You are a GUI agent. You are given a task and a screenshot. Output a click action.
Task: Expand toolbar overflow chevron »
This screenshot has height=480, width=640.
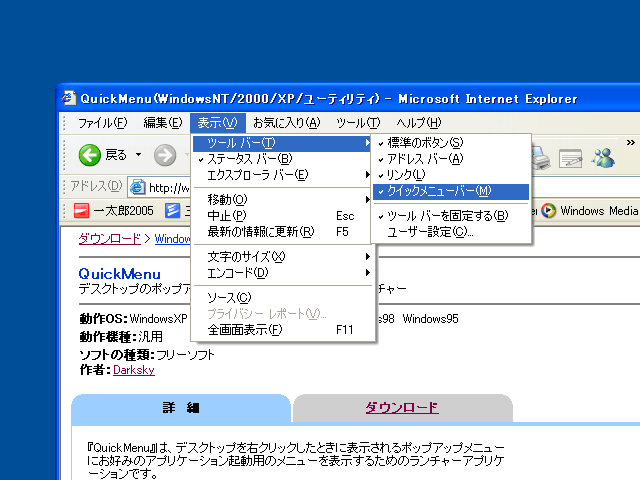pos(631,142)
